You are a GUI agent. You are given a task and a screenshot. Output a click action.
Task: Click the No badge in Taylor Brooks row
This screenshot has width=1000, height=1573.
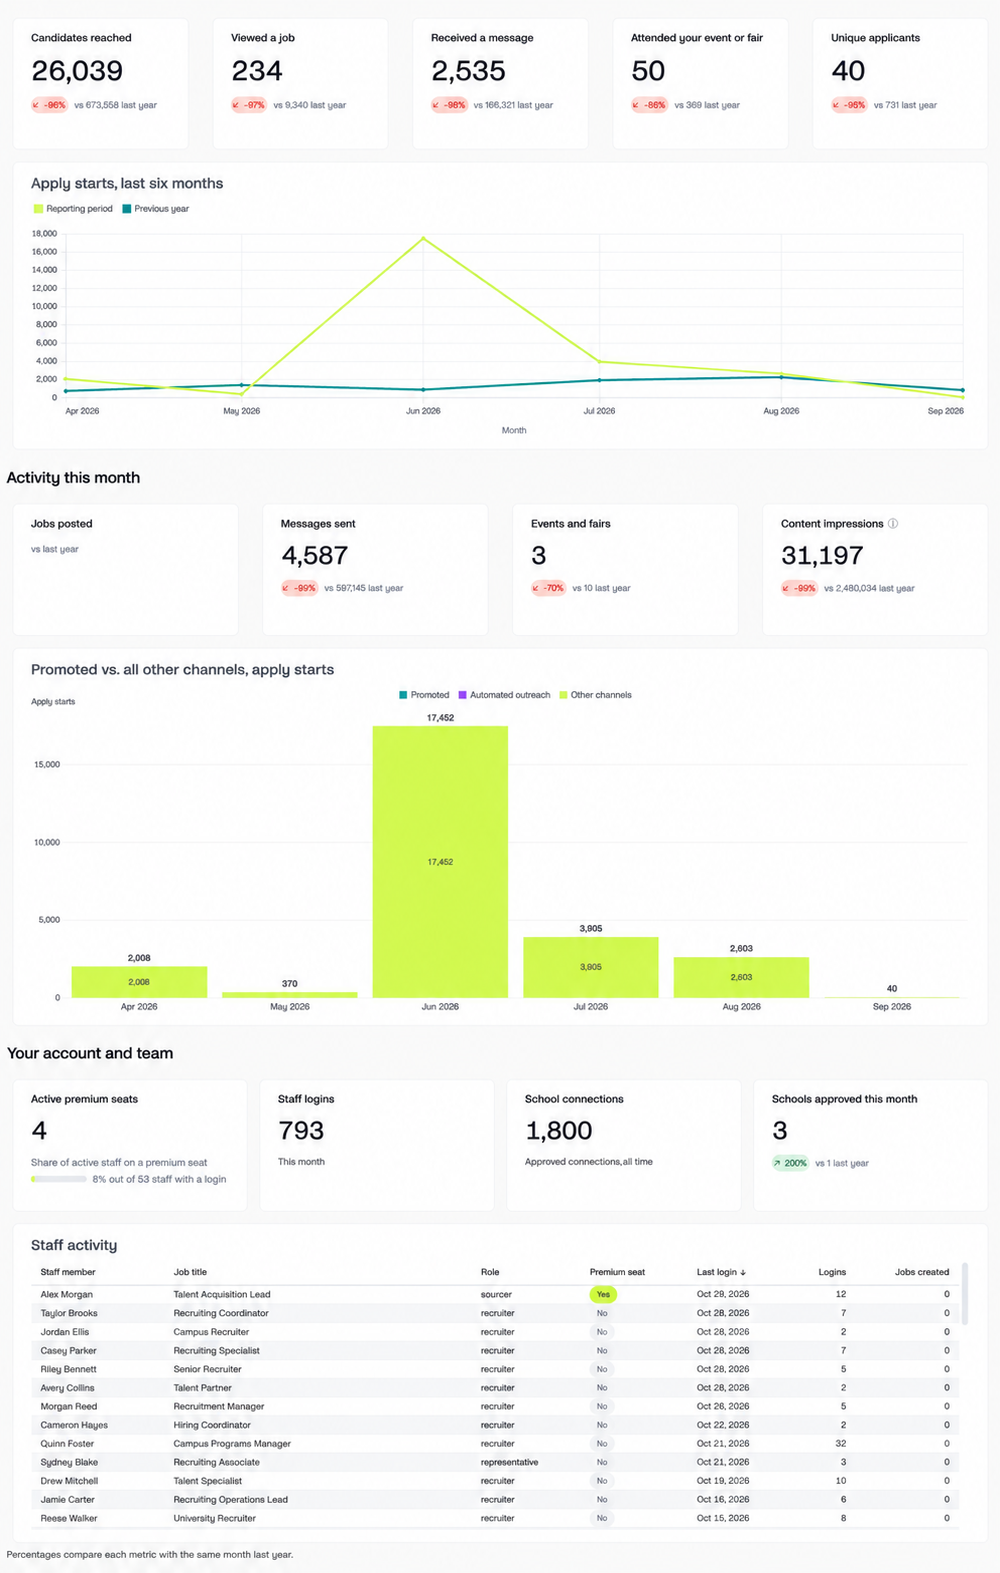point(602,1313)
